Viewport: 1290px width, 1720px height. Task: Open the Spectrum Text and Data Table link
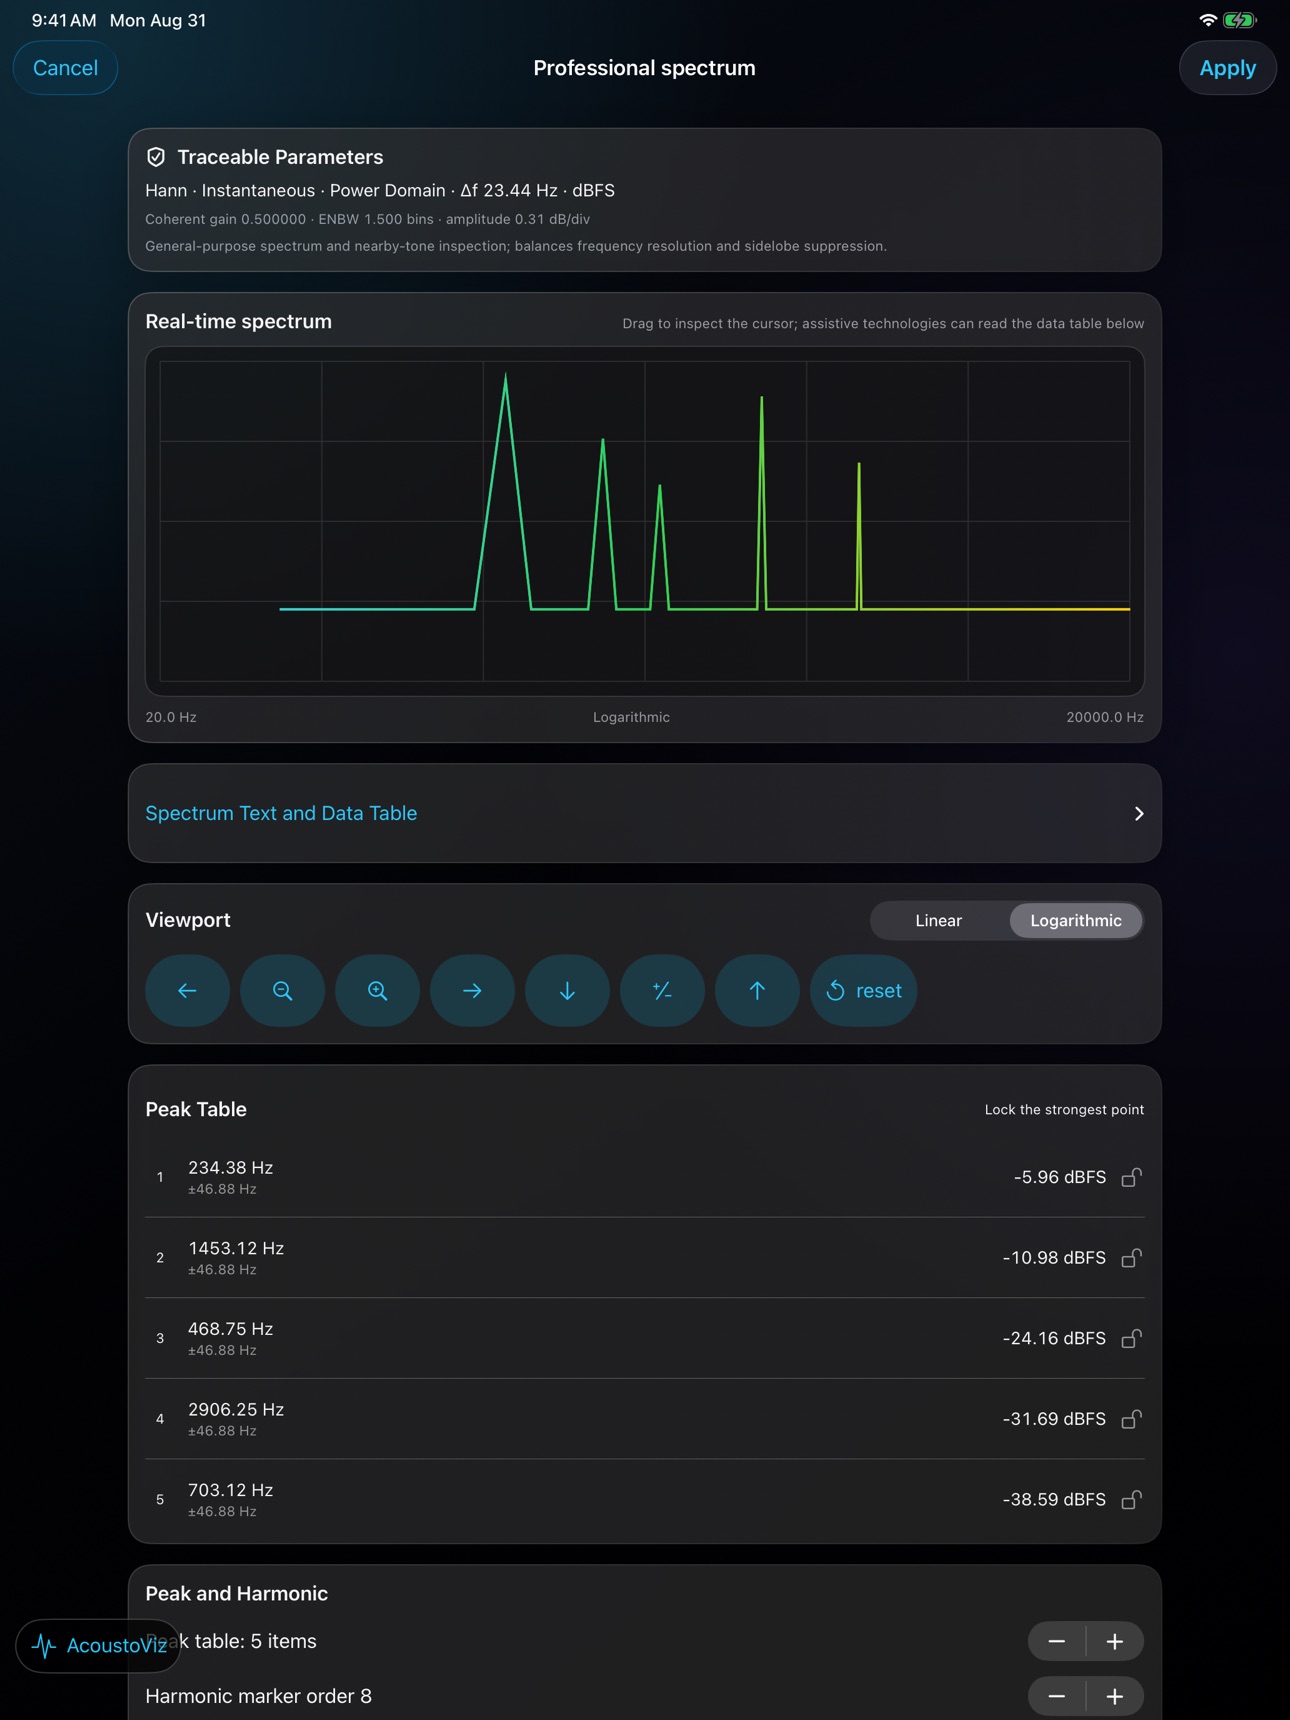click(281, 813)
